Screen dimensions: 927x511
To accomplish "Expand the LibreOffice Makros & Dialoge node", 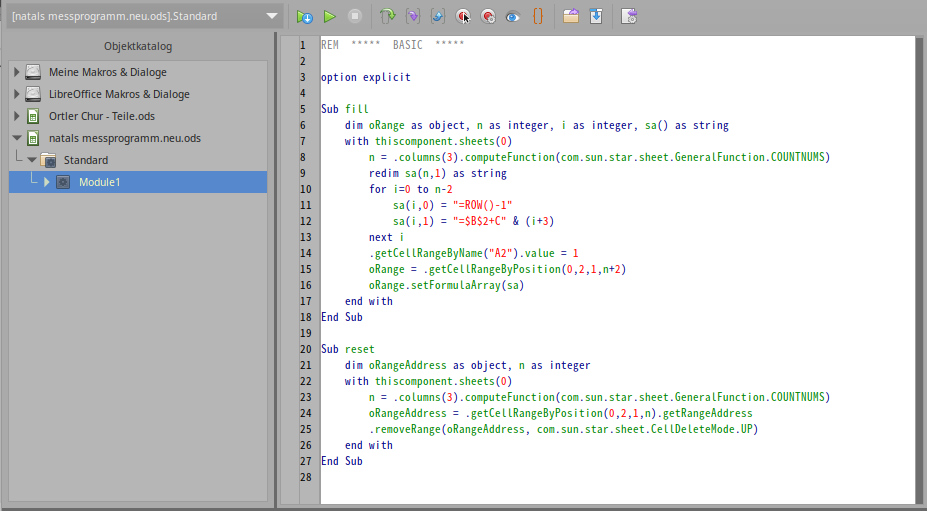I will [x=17, y=94].
